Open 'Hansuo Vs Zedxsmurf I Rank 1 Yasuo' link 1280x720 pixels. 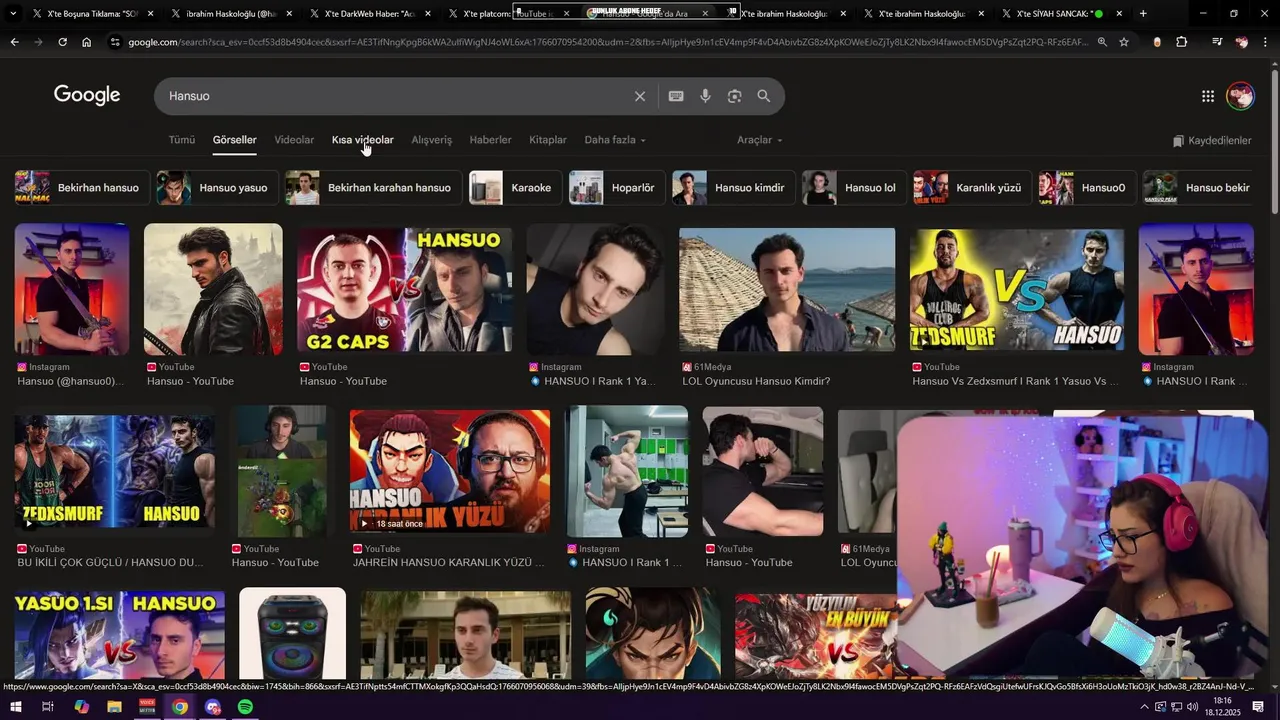coord(1016,381)
